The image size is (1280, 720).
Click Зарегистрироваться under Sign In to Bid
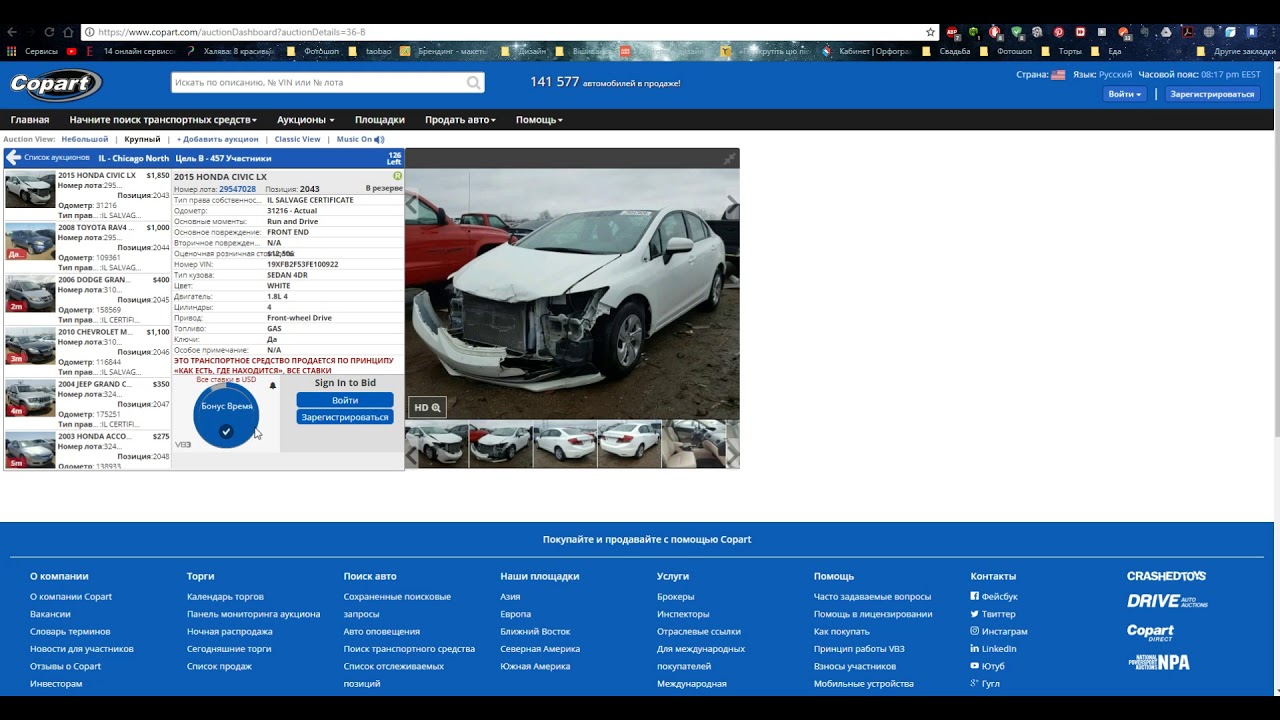[345, 417]
